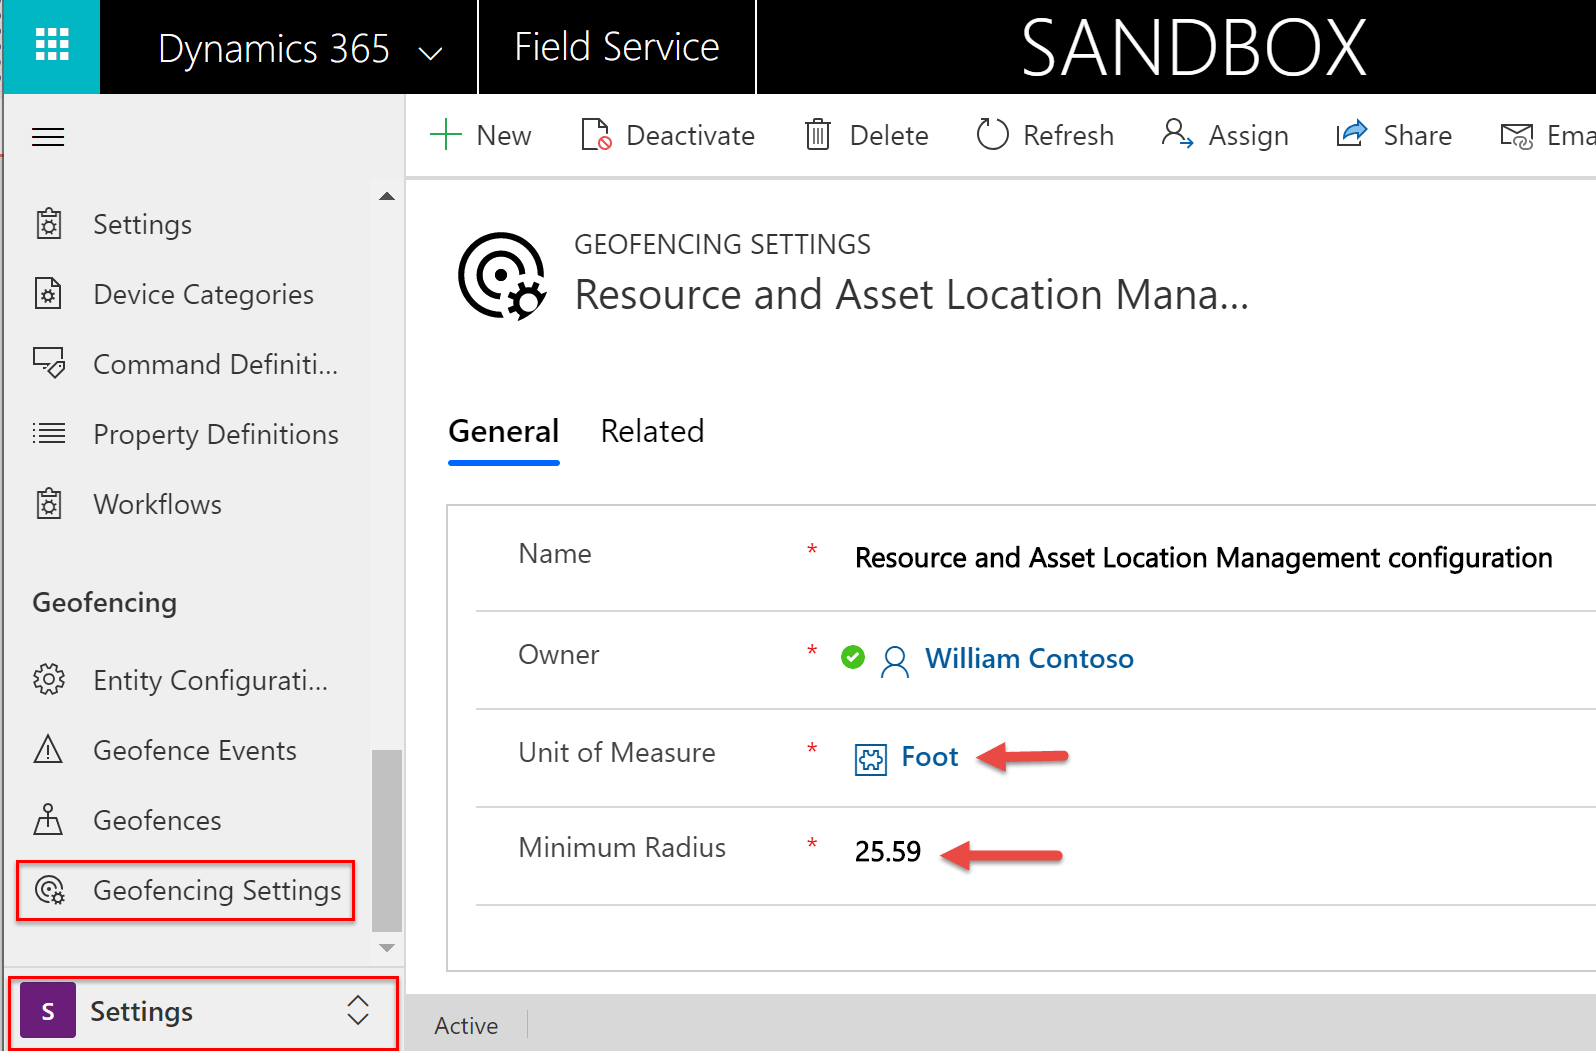
Task: Click the Share arrow icon
Action: pos(1351,134)
